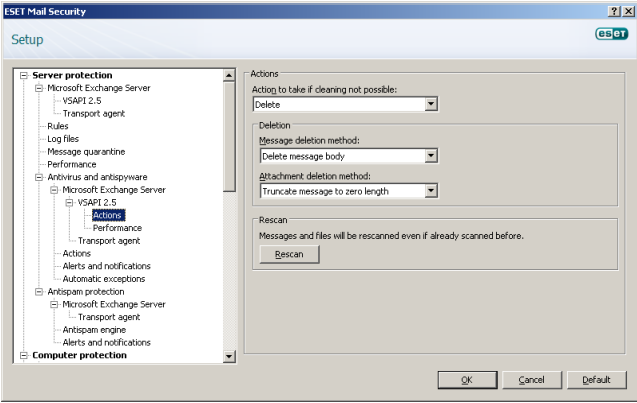Select Performance under Server protection

point(72,165)
